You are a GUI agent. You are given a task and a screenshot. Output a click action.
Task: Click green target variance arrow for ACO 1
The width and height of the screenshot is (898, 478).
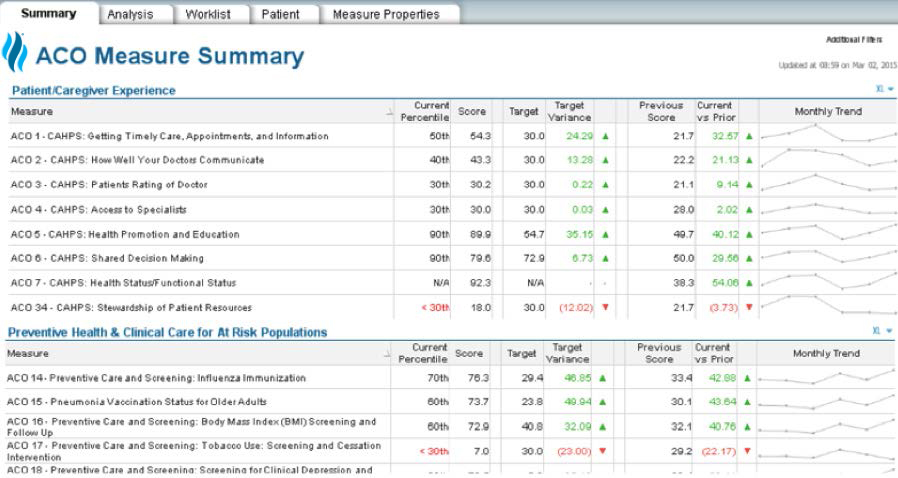pos(605,136)
